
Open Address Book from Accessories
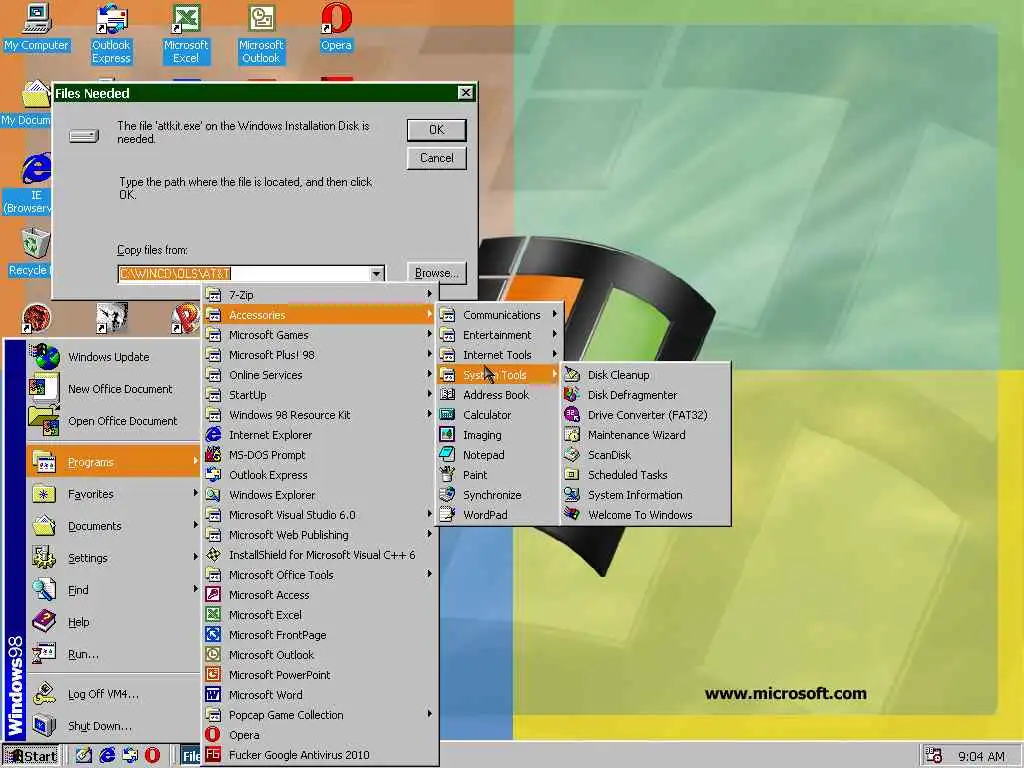pos(500,394)
